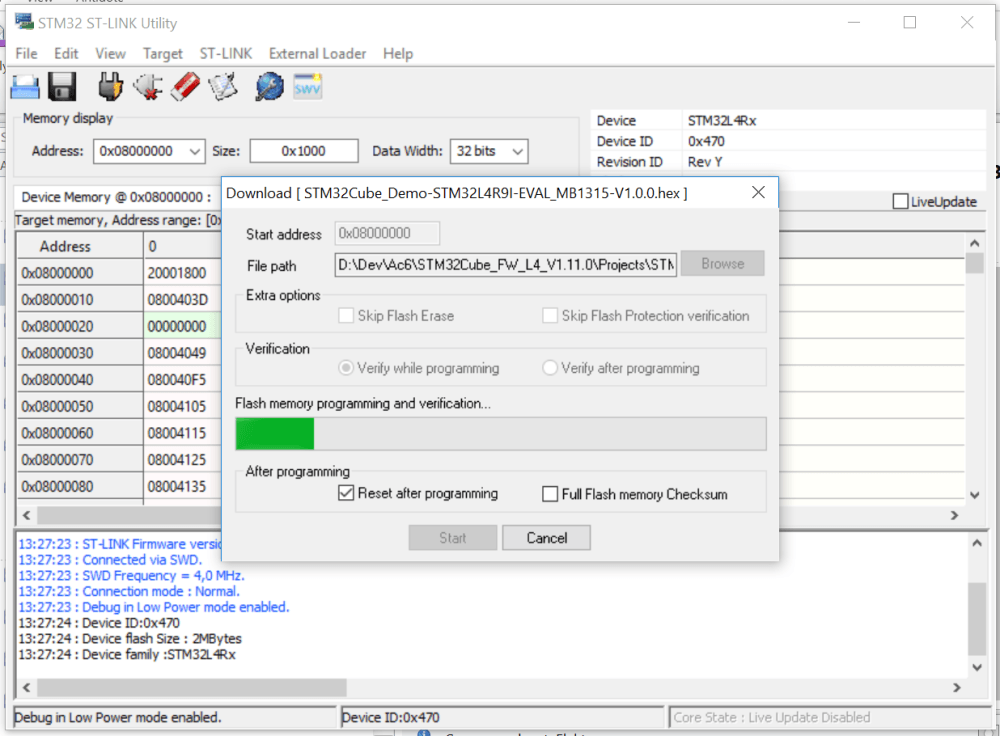Image resolution: width=1000 pixels, height=736 pixels.
Task: Open the External Loader menu
Action: [317, 54]
